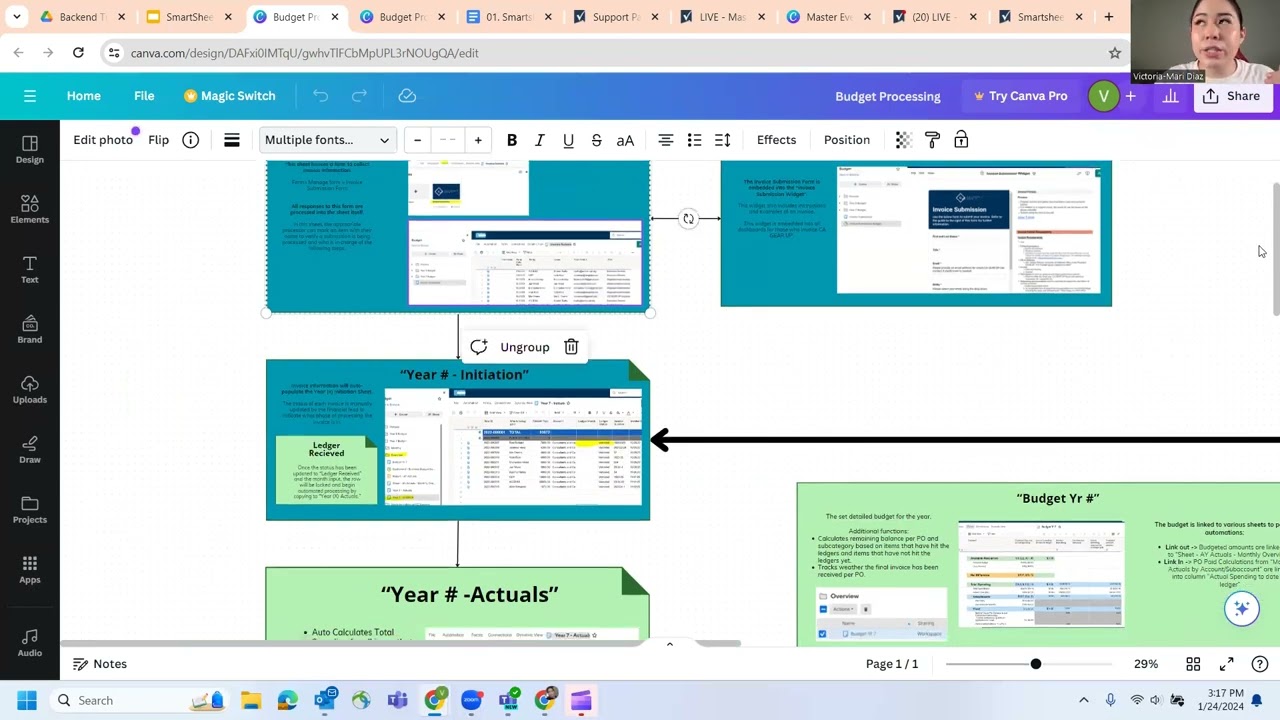Open the Position panel

847,140
